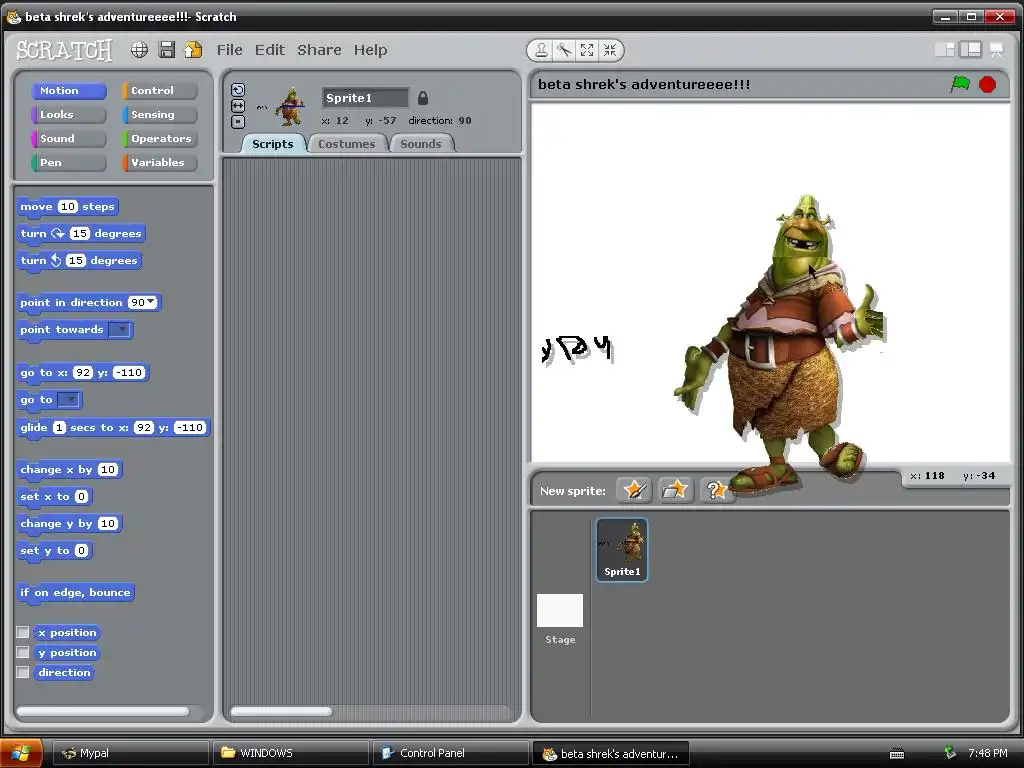Switch to Mypal taskbar window
1024x768 pixels.
tap(130, 753)
